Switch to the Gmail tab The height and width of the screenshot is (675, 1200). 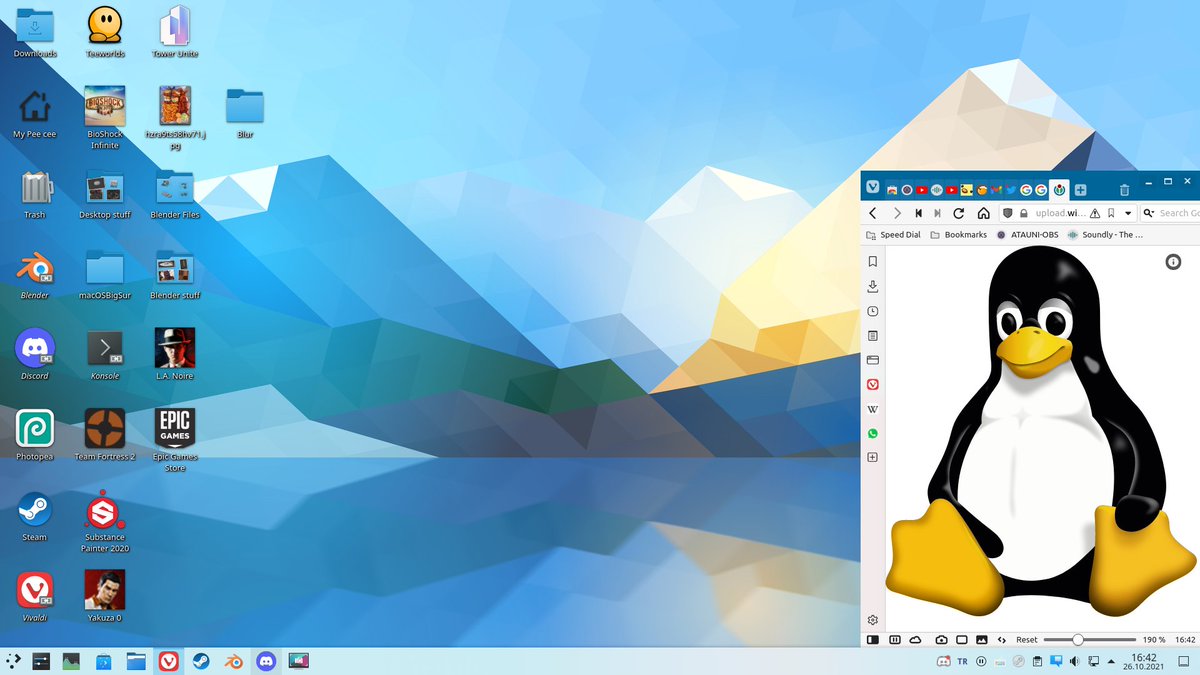[x=996, y=190]
